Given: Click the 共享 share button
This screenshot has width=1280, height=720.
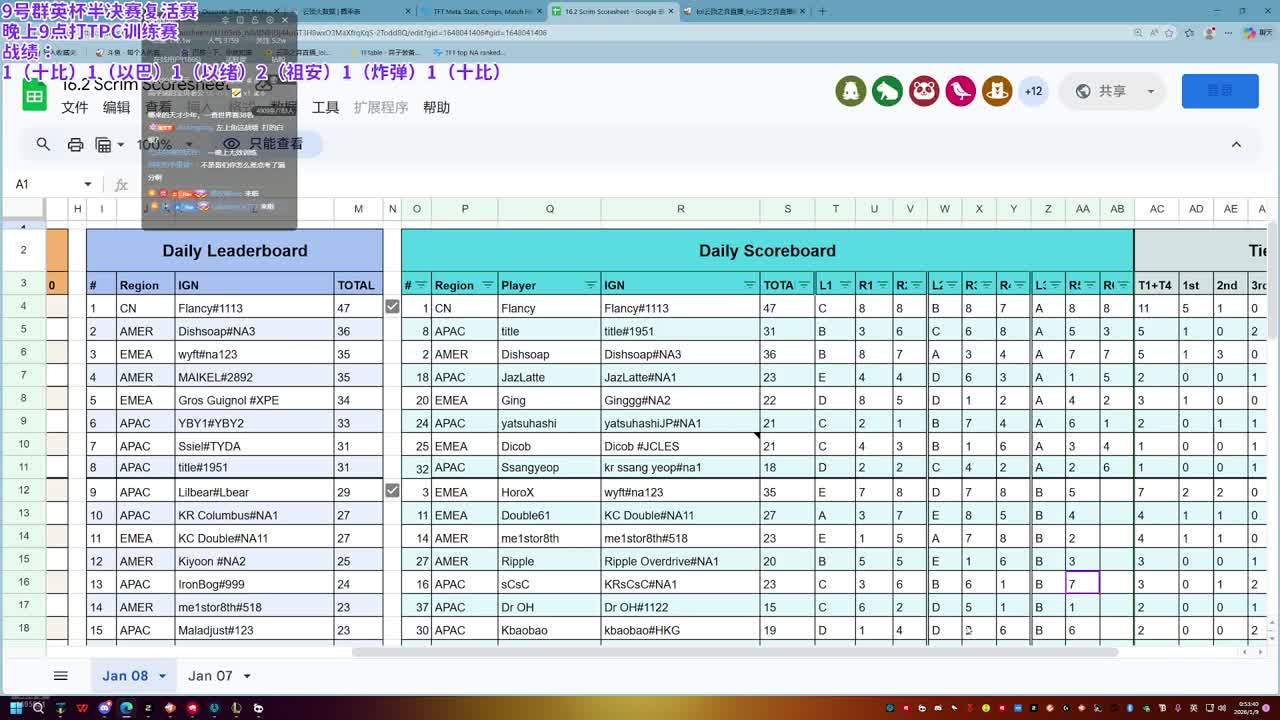Looking at the screenshot, I should [x=1112, y=91].
